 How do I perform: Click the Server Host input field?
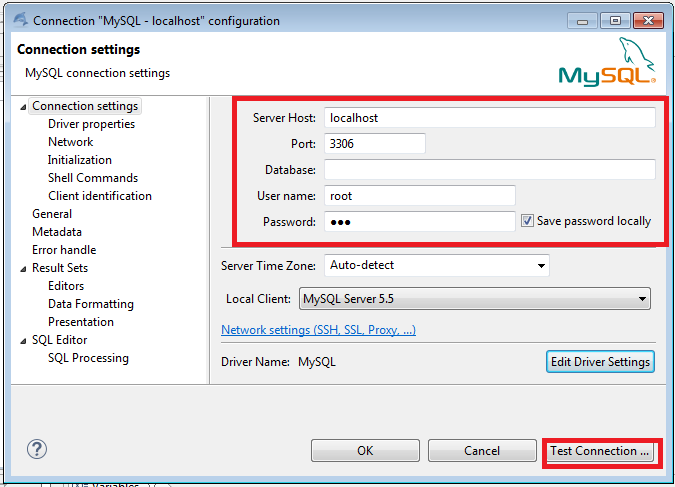[489, 118]
